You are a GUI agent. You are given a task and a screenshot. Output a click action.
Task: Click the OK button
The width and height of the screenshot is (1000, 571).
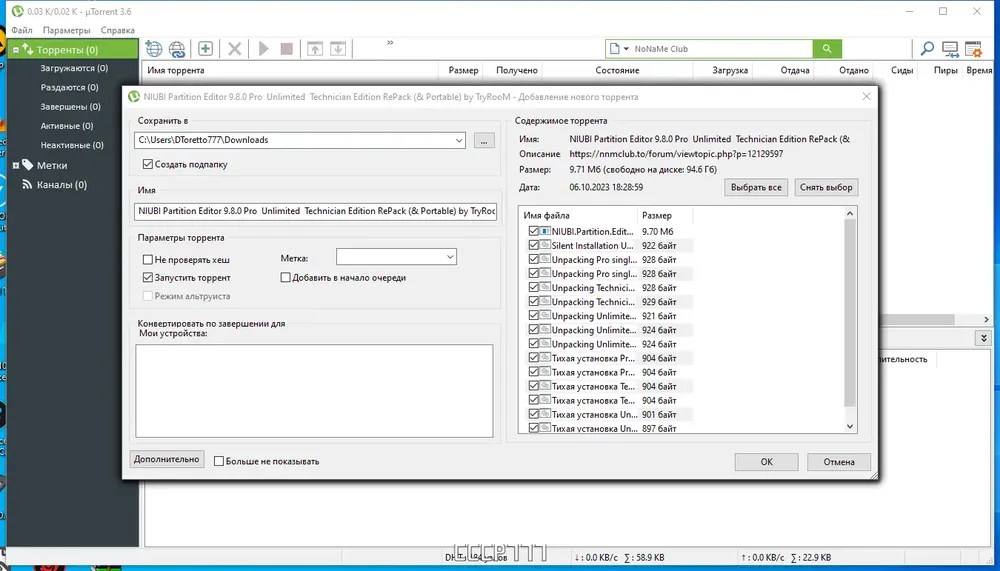767,462
